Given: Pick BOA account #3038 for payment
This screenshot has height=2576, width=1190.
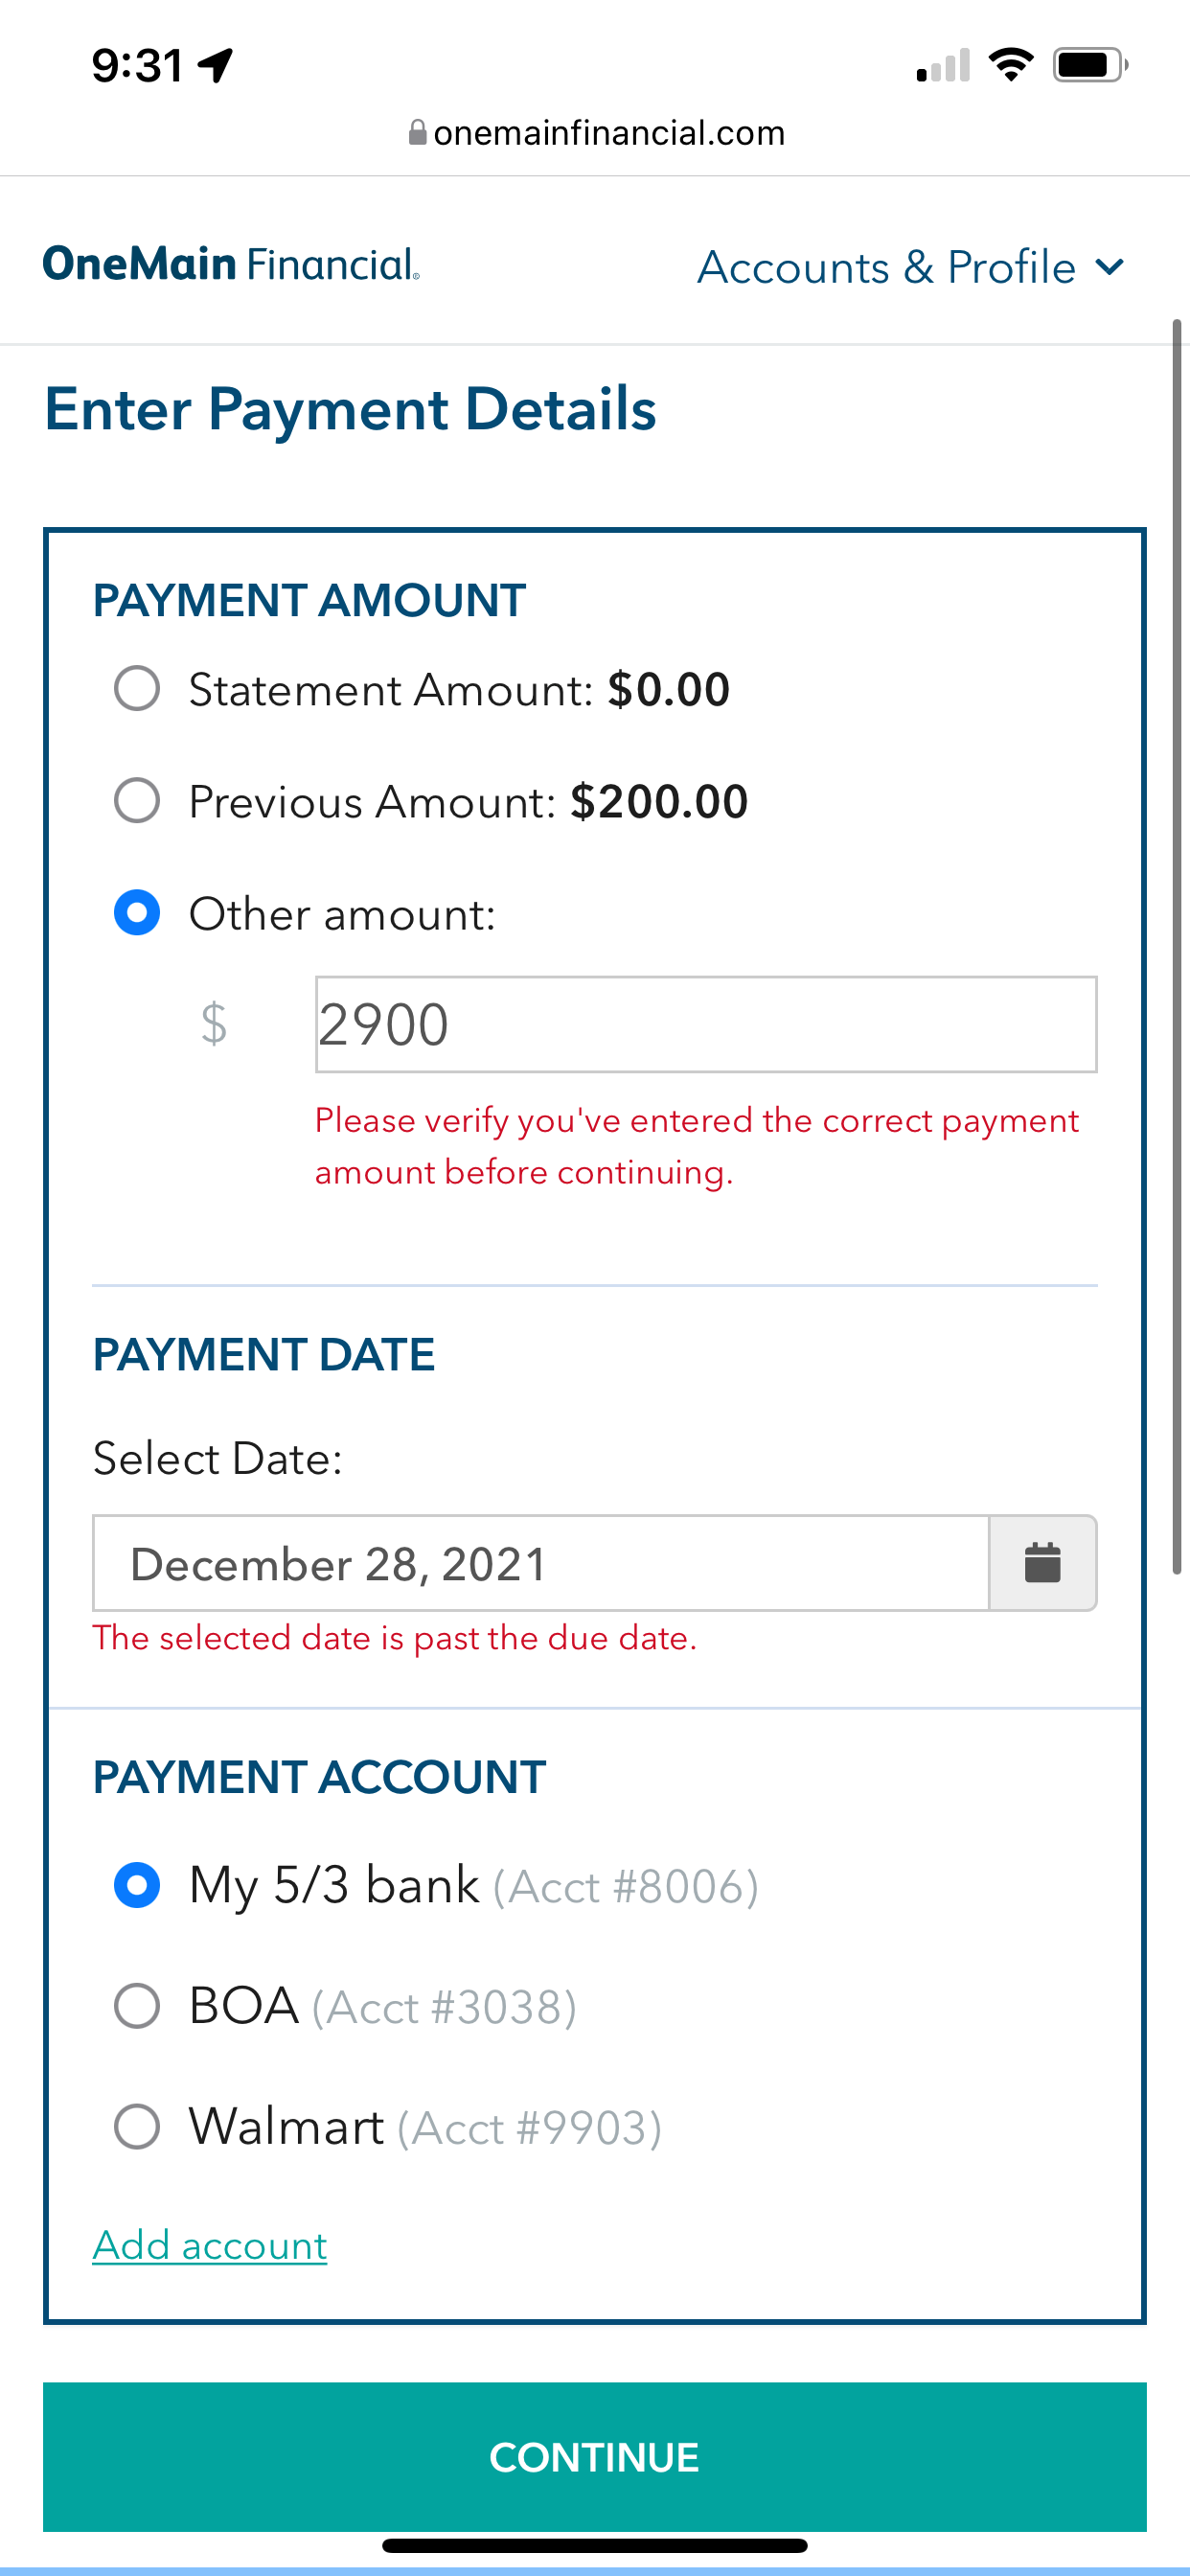Looking at the screenshot, I should pyautogui.click(x=137, y=2006).
